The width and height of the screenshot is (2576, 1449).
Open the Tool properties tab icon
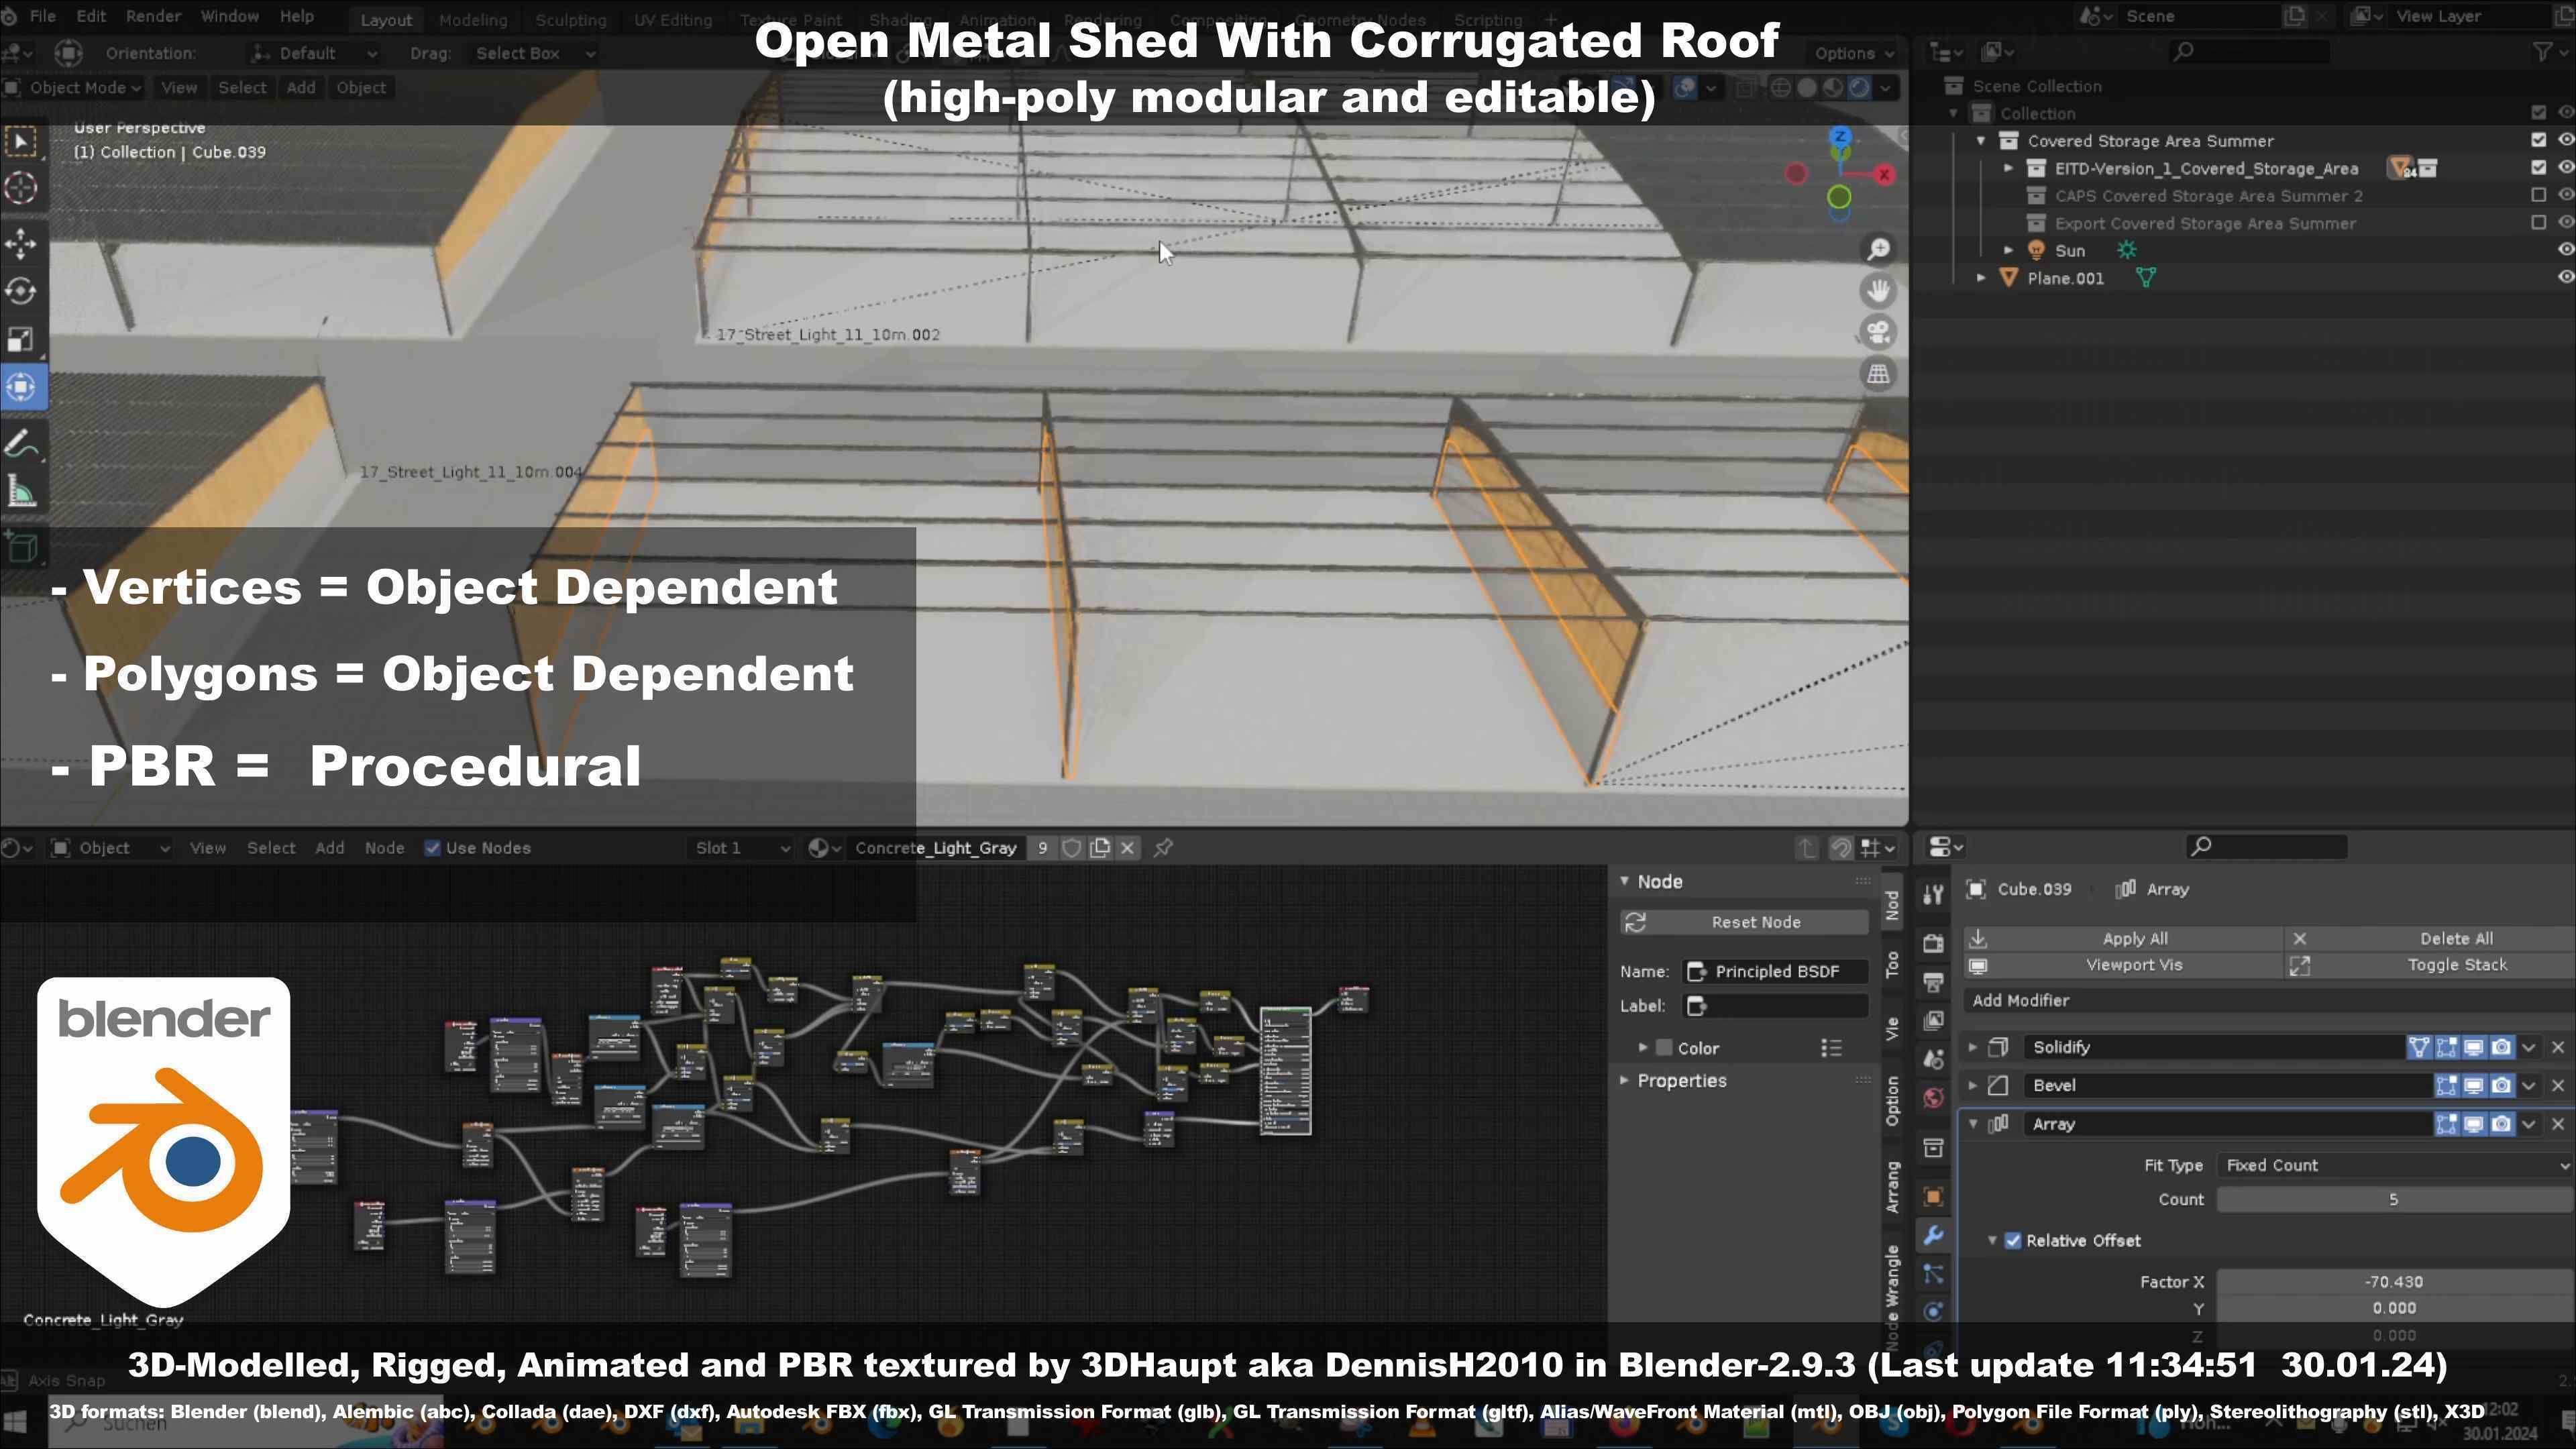[x=1933, y=894]
